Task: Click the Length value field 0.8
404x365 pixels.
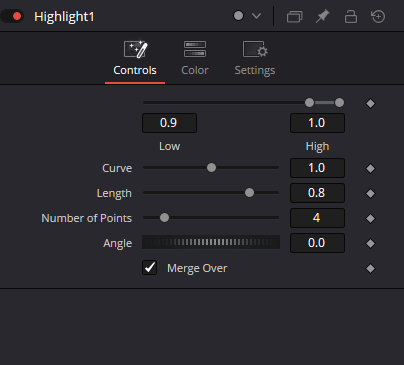Action: point(317,193)
